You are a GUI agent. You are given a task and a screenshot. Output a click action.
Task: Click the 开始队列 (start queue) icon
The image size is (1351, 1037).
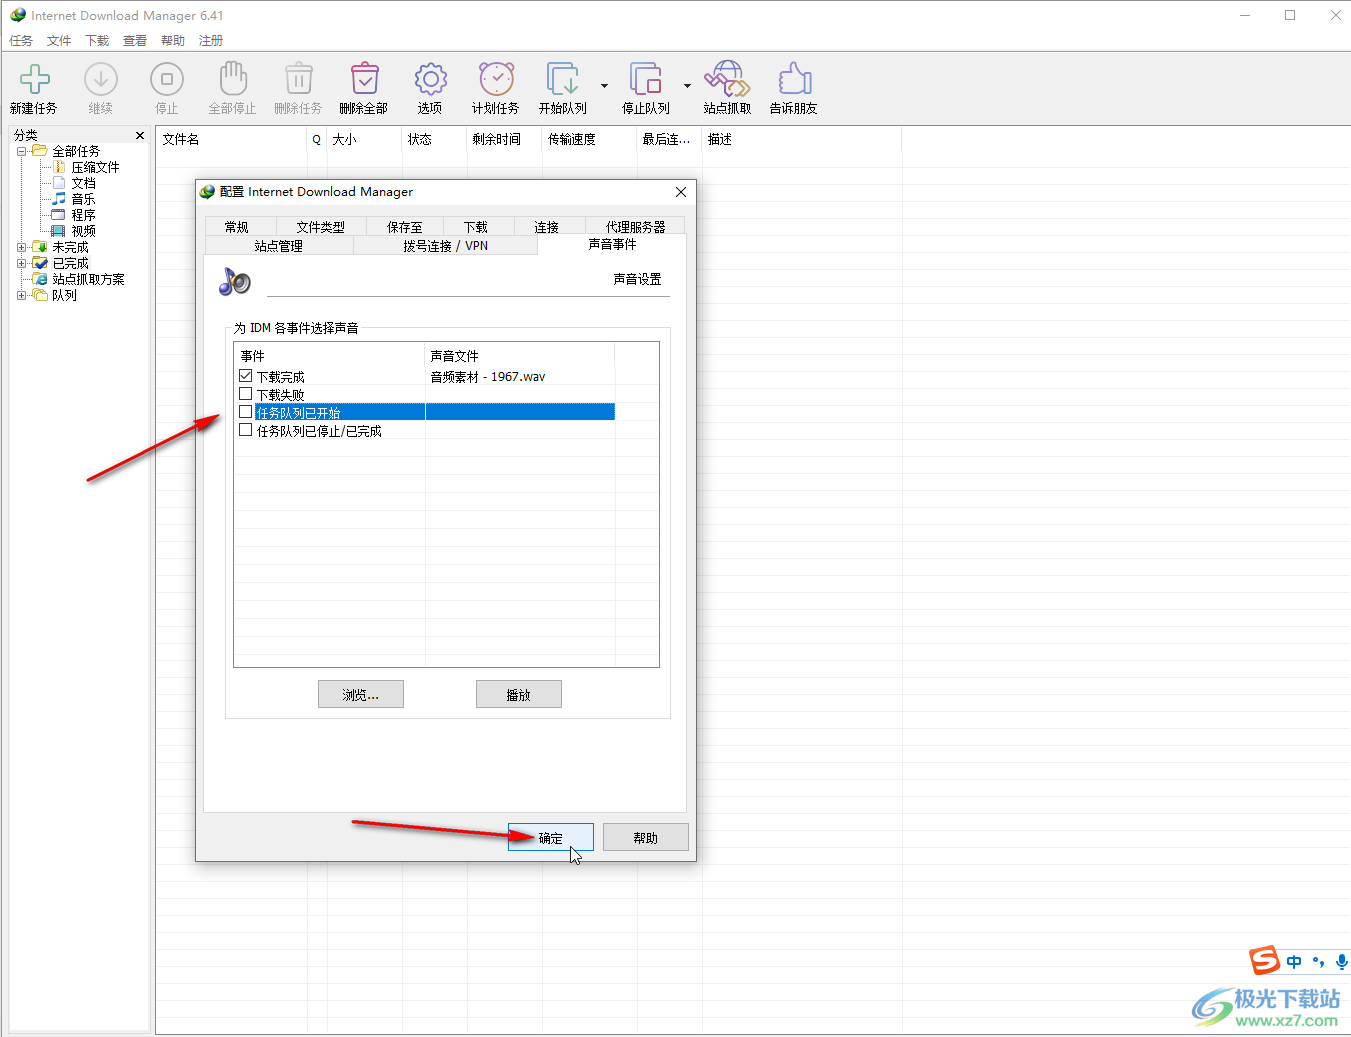[563, 79]
